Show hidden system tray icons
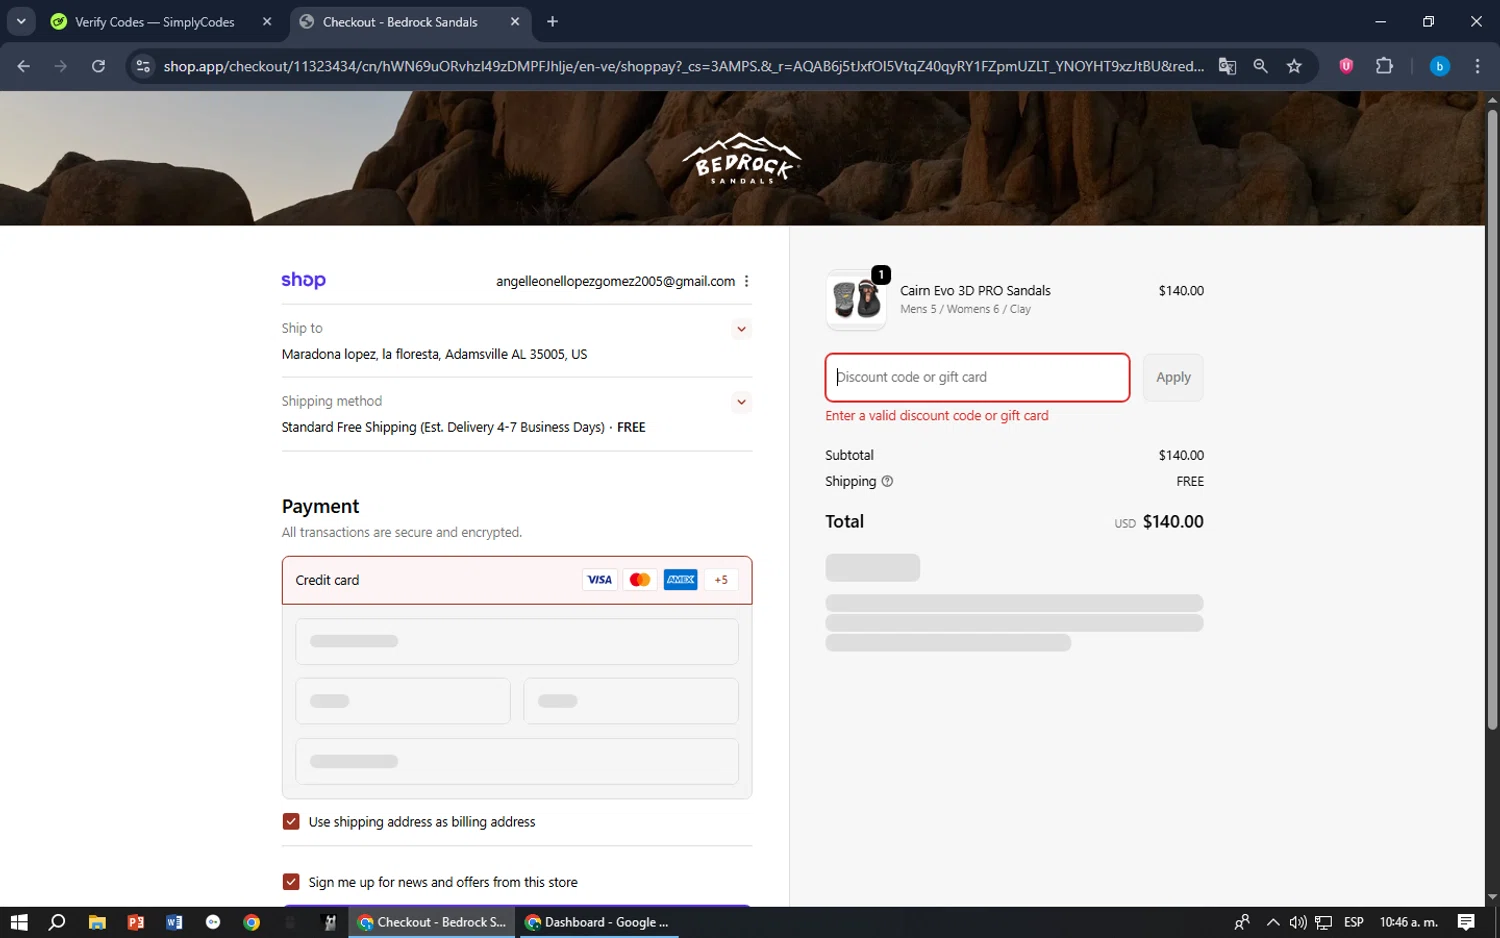 click(x=1273, y=922)
